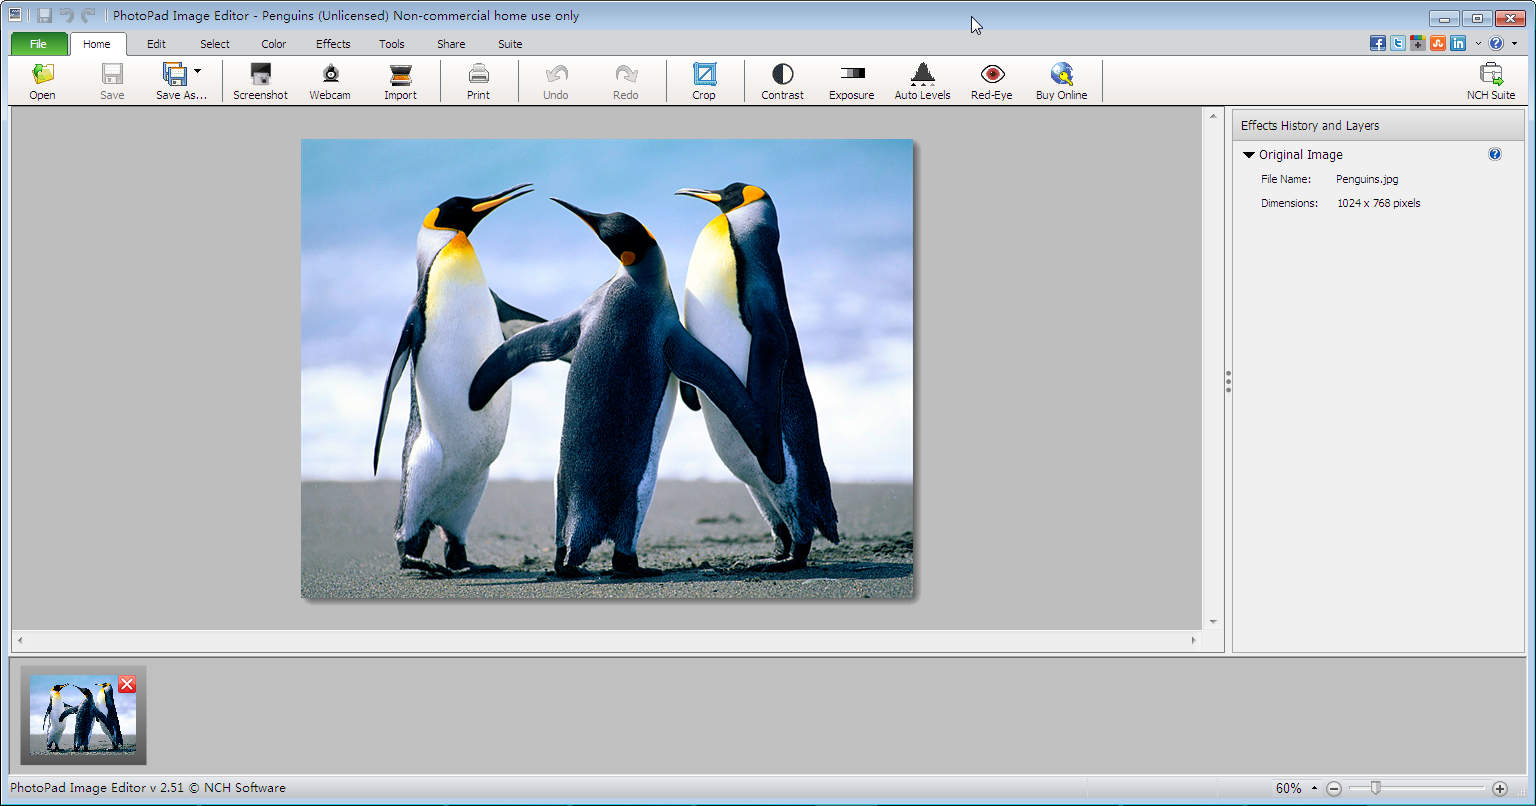
Task: Open the Color ribbon tab
Action: [273, 44]
